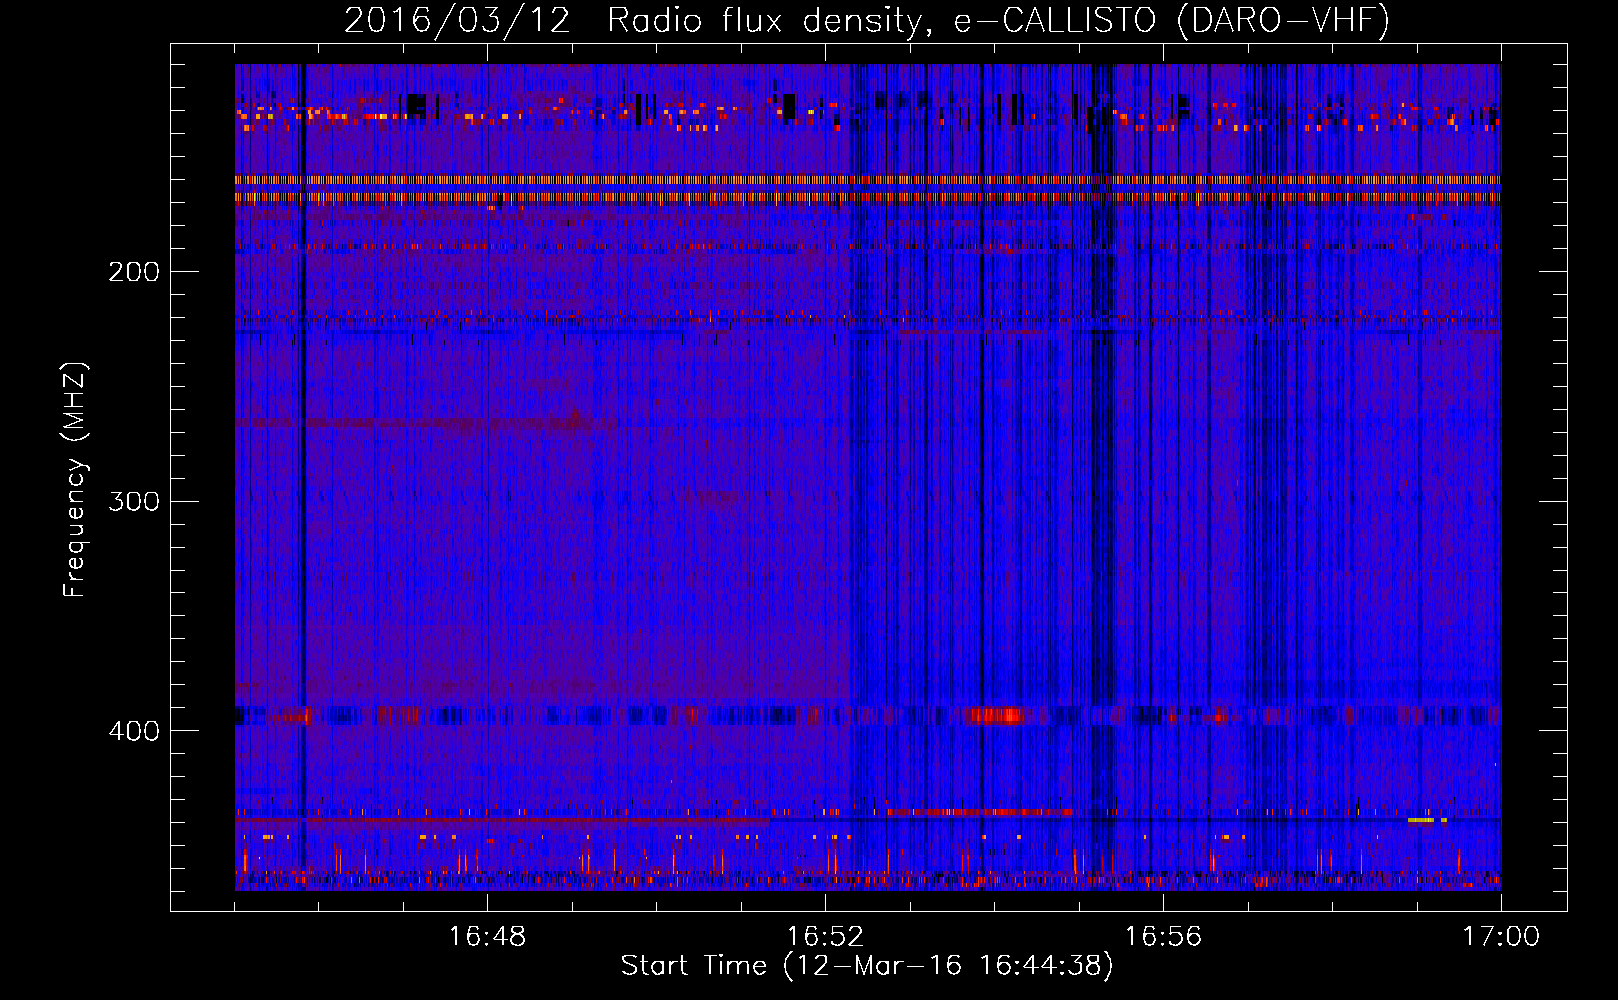Screen dimensions: 1618x1000
Task: Click the 300 frequency tick label
Action: (x=133, y=501)
